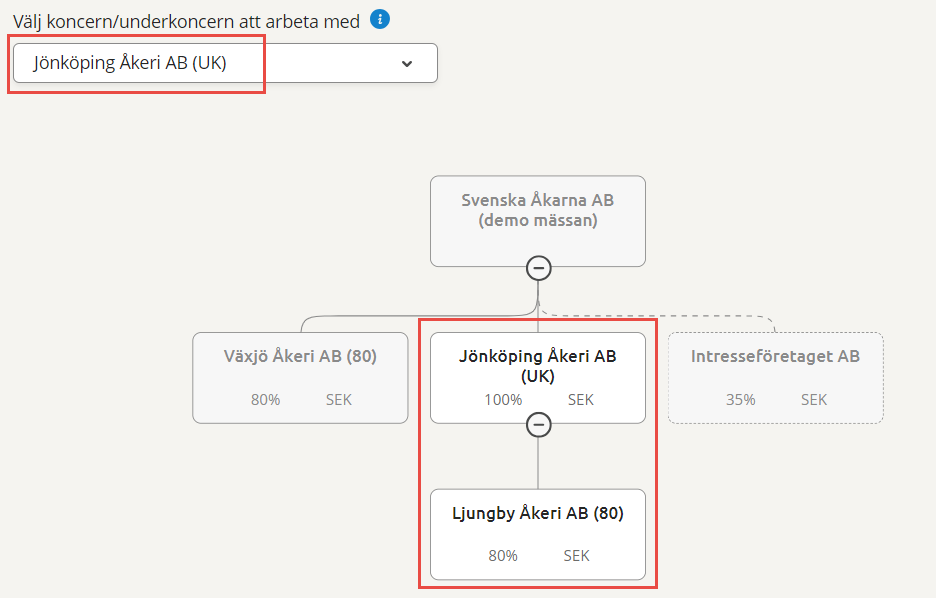The height and width of the screenshot is (598, 936).
Task: Select the Växjö Åkeri AB (80) company box
Action: (300, 378)
